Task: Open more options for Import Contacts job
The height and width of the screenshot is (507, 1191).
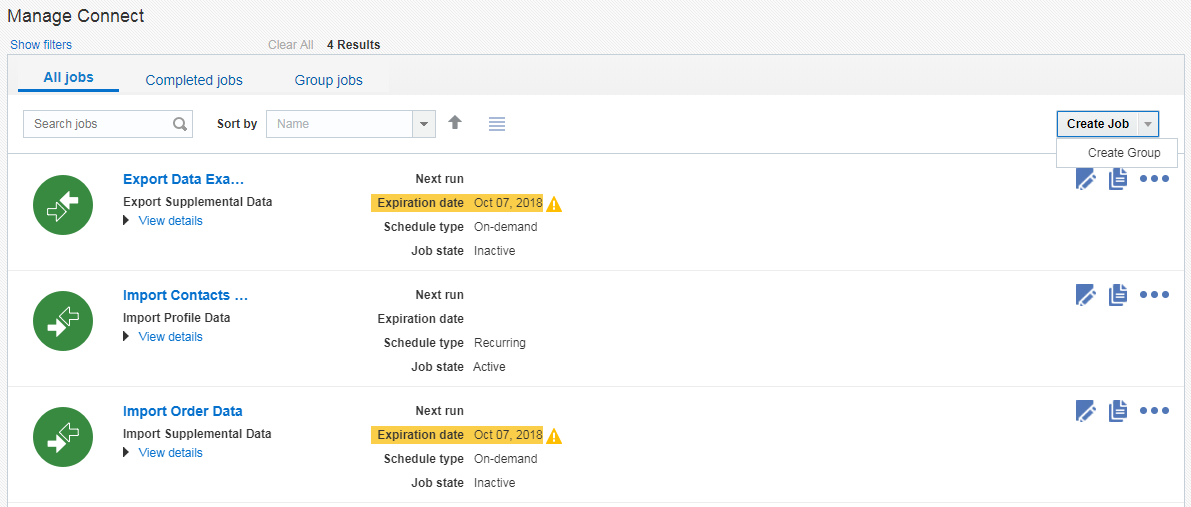Action: pyautogui.click(x=1154, y=295)
